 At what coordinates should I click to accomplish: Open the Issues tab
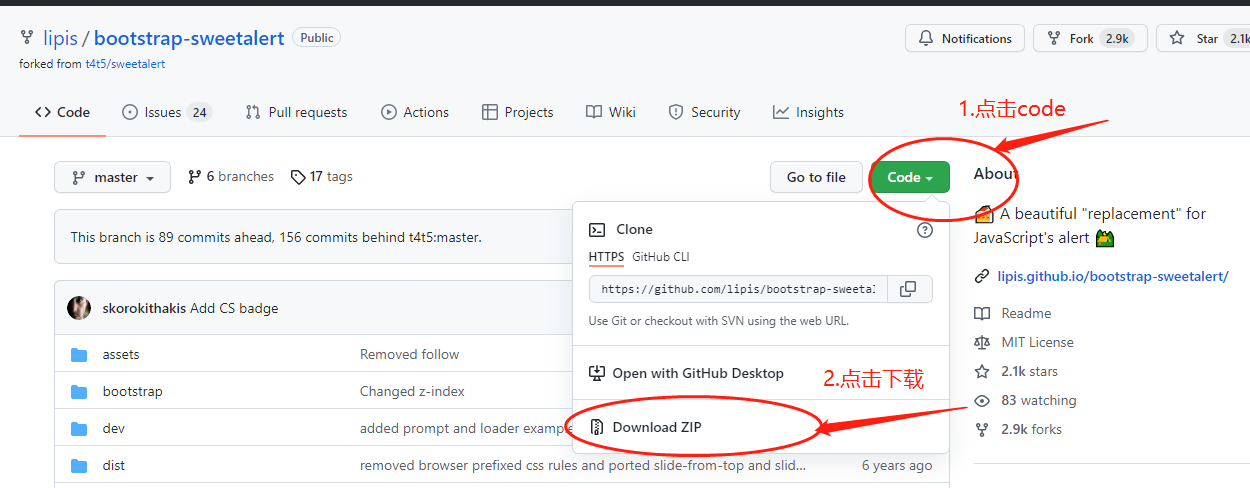click(166, 112)
